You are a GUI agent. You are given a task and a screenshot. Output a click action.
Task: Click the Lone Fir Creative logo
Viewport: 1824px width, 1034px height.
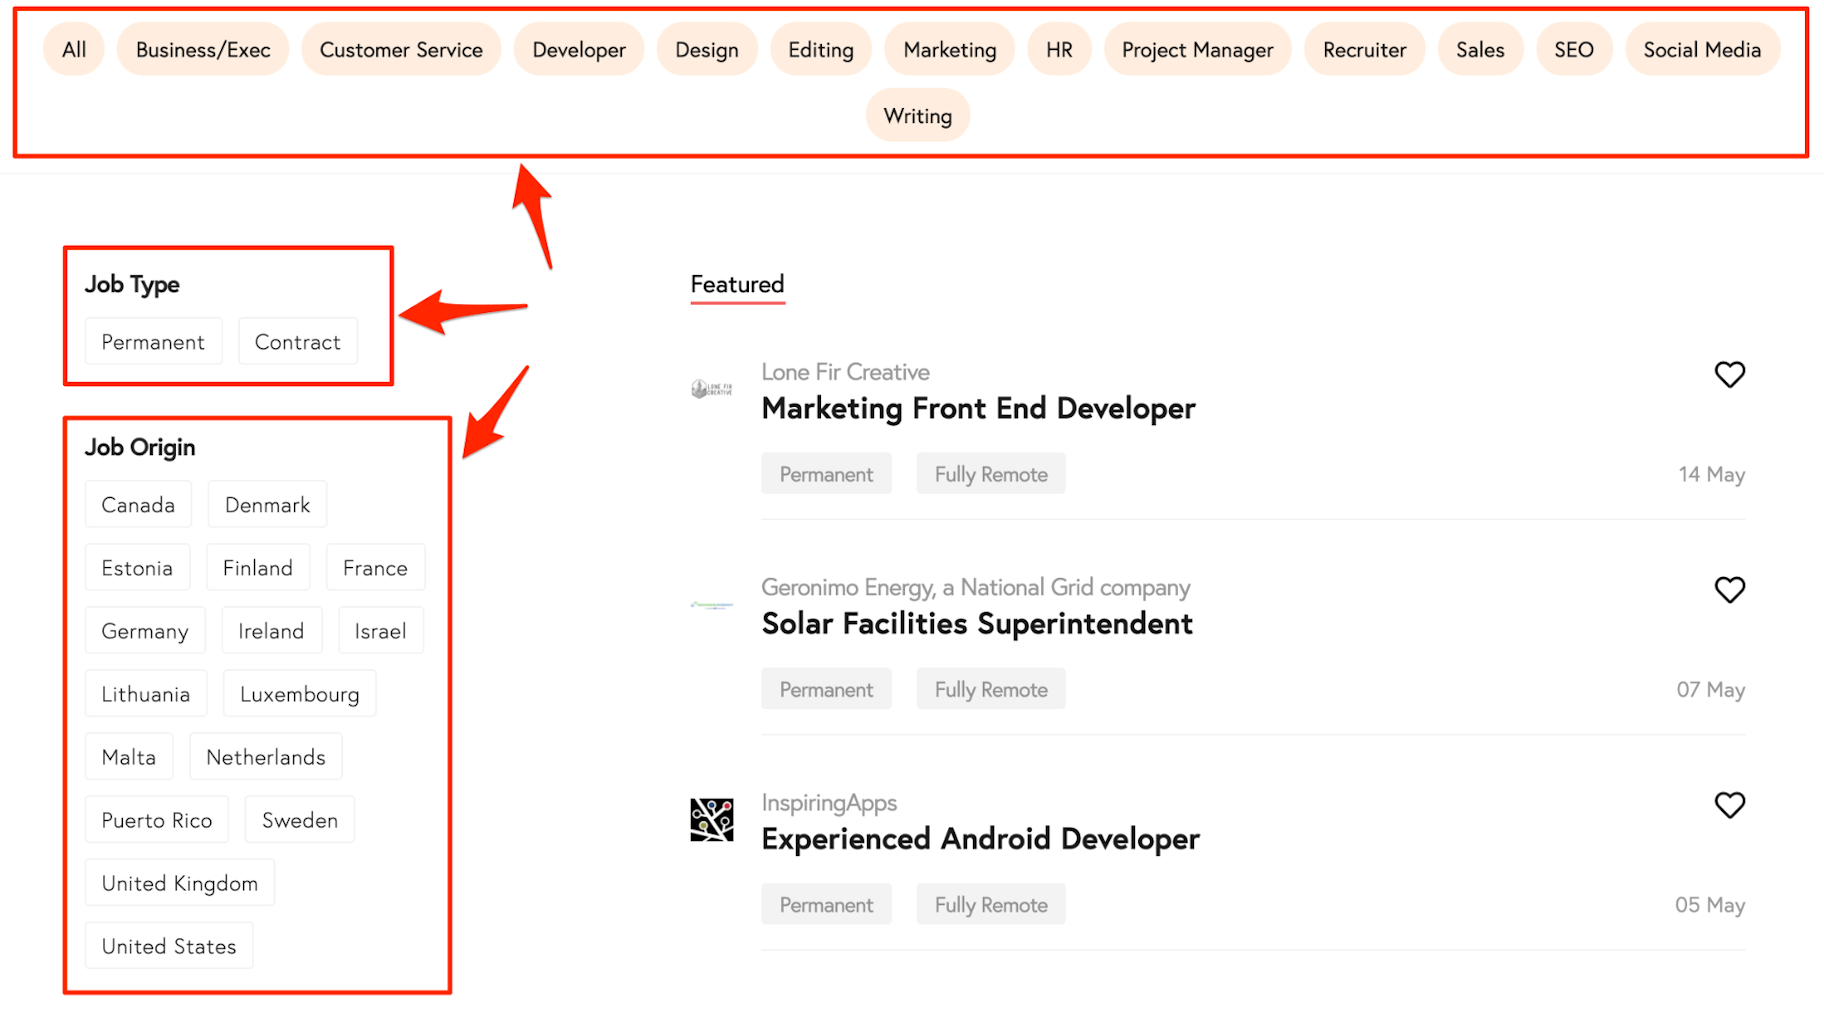pos(712,389)
